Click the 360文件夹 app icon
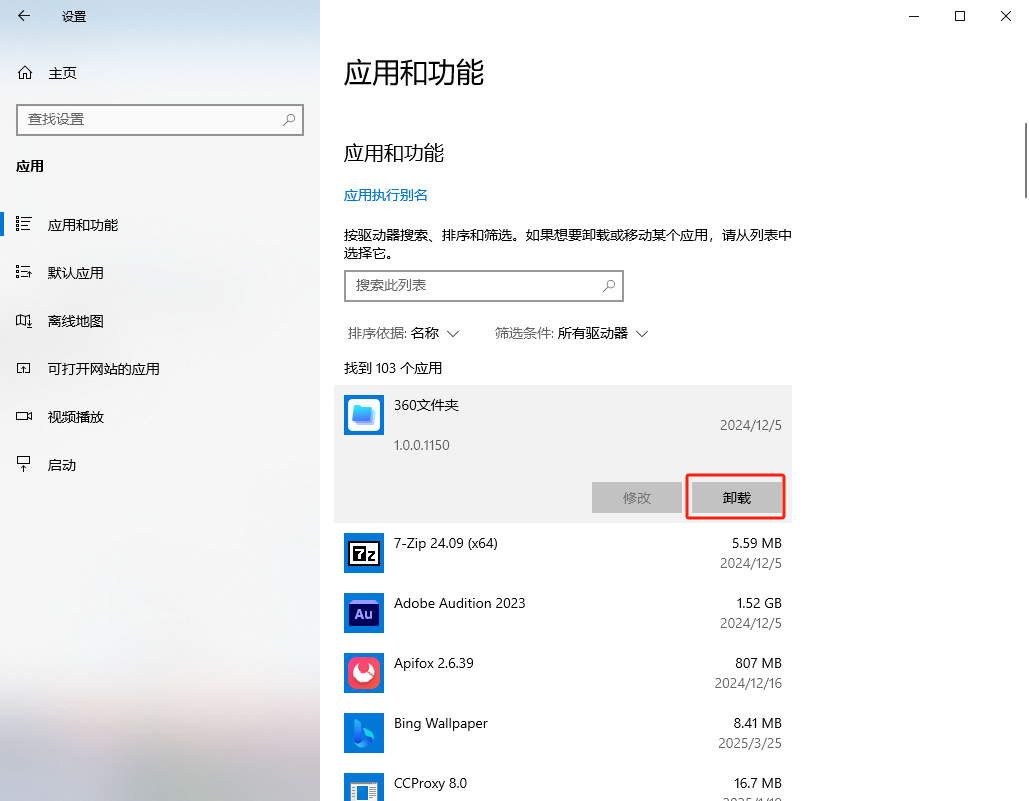Viewport: 1029px width, 801px height. click(364, 415)
